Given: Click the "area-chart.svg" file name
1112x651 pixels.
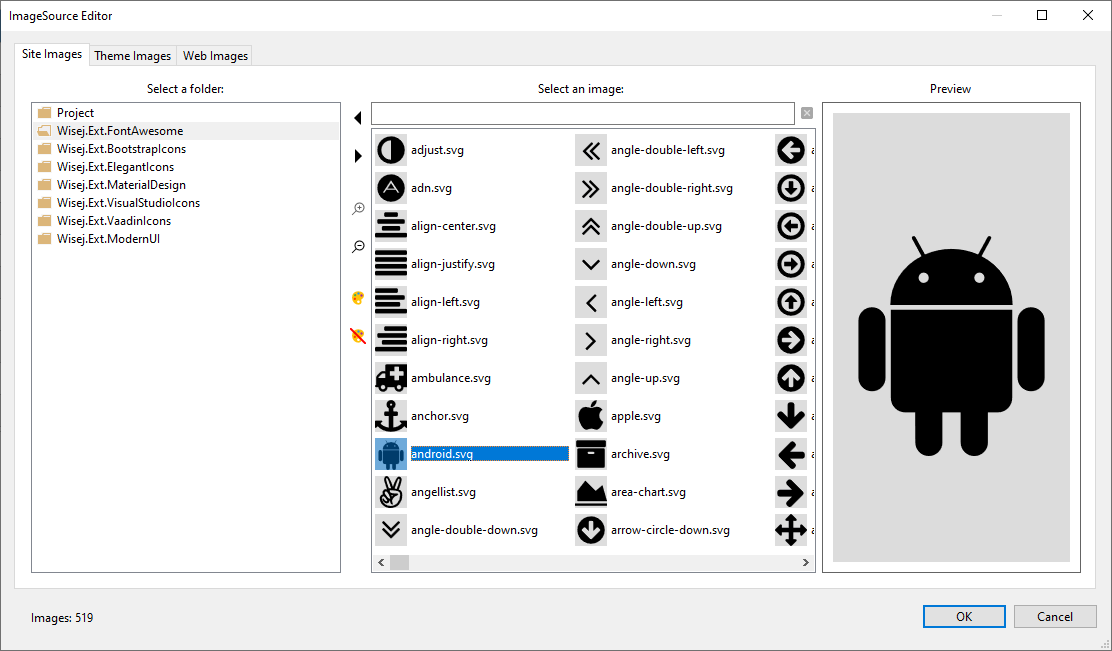Looking at the screenshot, I should point(648,492).
